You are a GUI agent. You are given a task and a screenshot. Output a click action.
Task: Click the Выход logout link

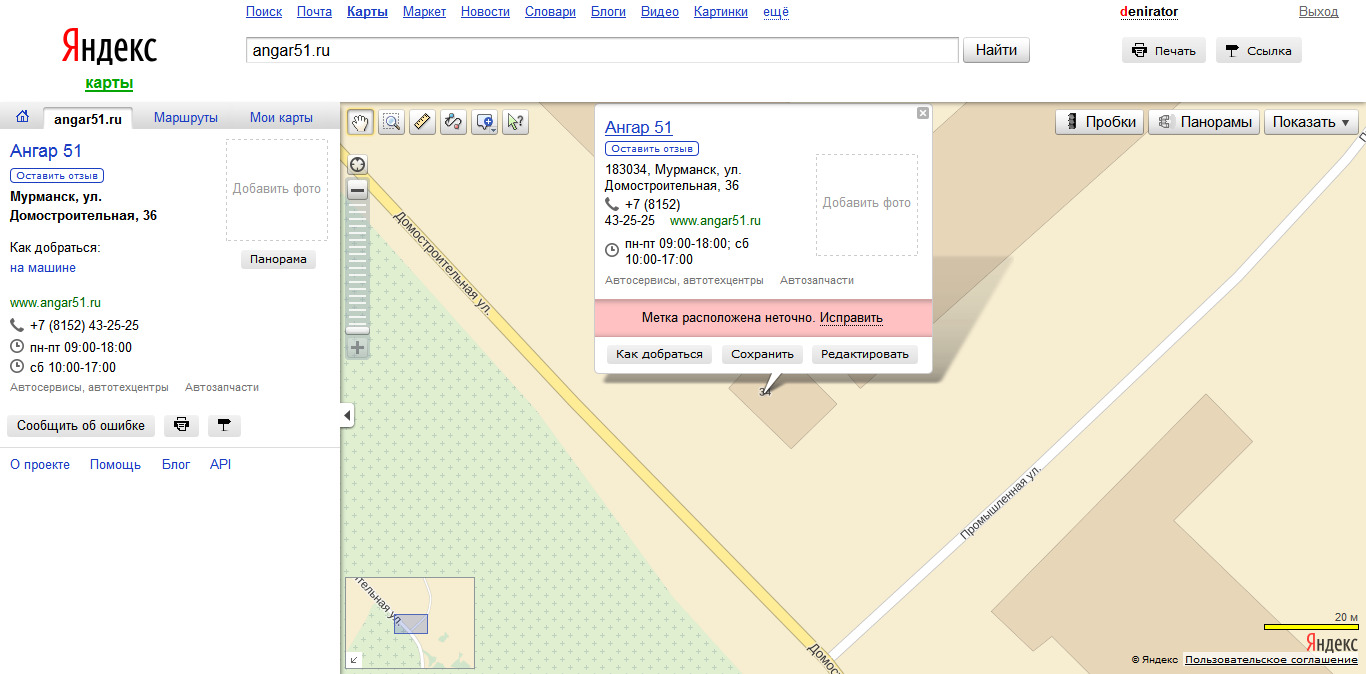[x=1318, y=12]
